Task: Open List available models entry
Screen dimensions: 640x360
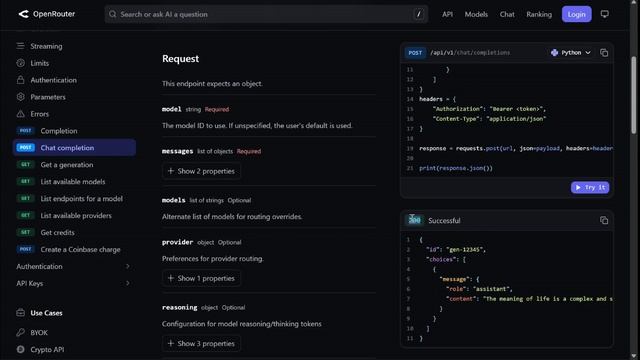Action: pos(73,182)
